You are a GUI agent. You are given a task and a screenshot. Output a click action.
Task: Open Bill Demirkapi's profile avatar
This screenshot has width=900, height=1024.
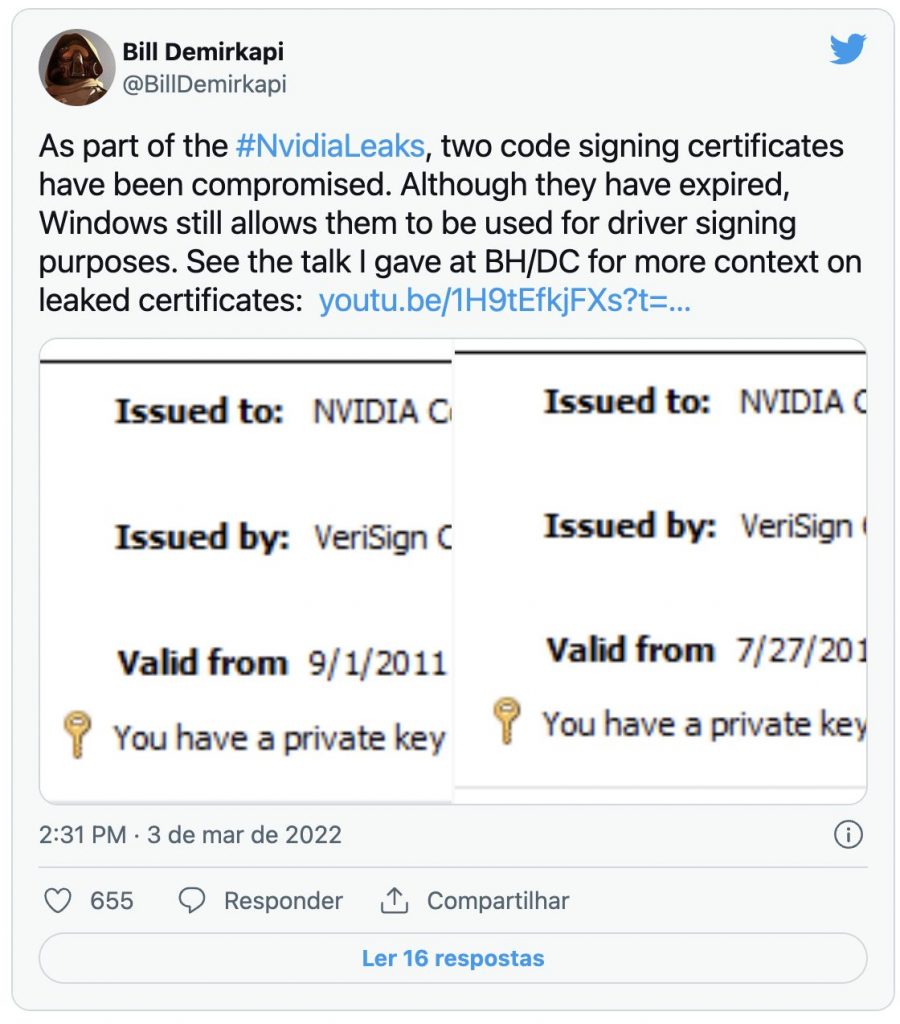tap(77, 67)
